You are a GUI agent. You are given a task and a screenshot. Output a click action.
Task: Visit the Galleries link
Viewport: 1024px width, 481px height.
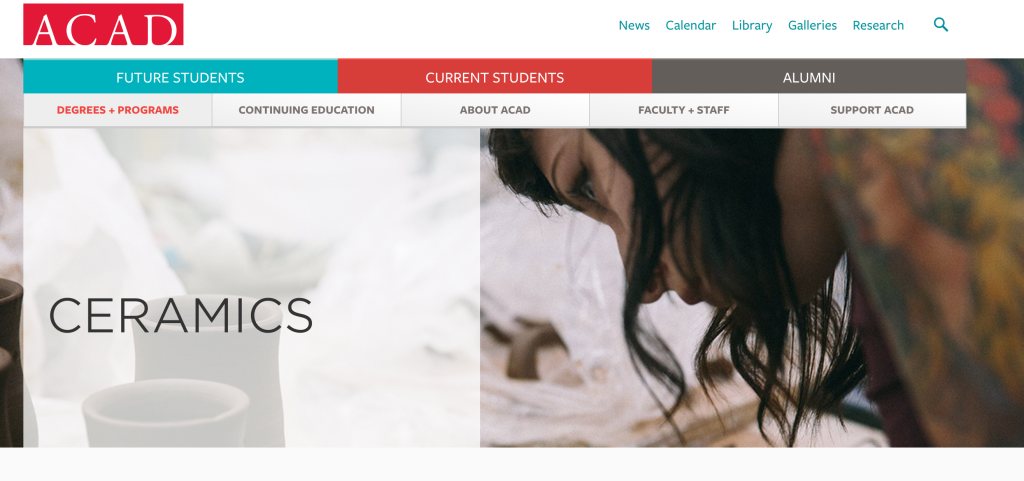[812, 25]
